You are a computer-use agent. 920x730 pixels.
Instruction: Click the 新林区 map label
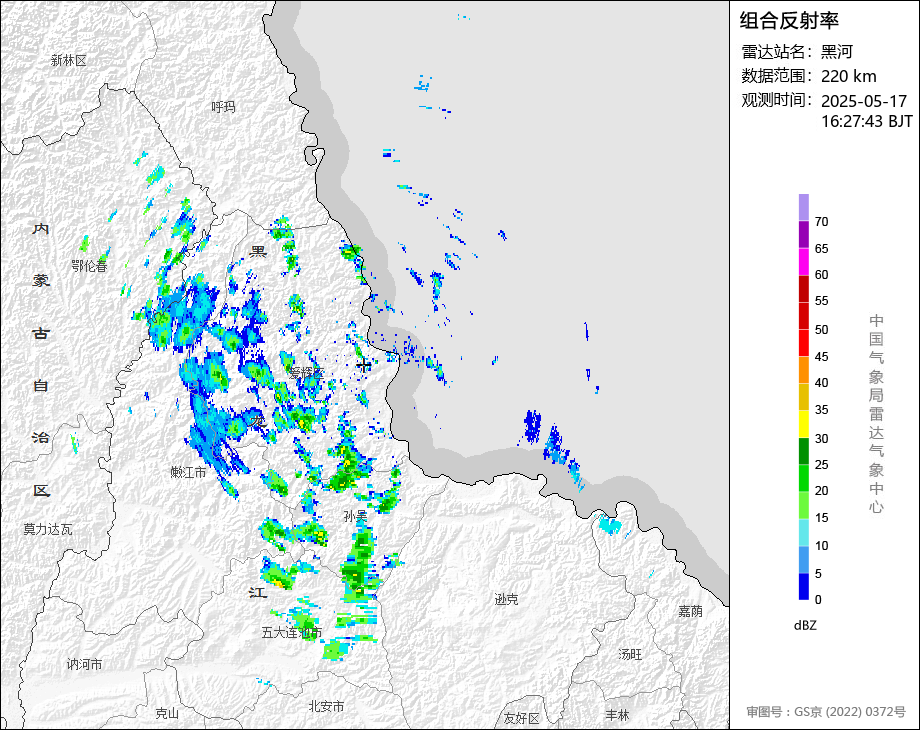(69, 60)
